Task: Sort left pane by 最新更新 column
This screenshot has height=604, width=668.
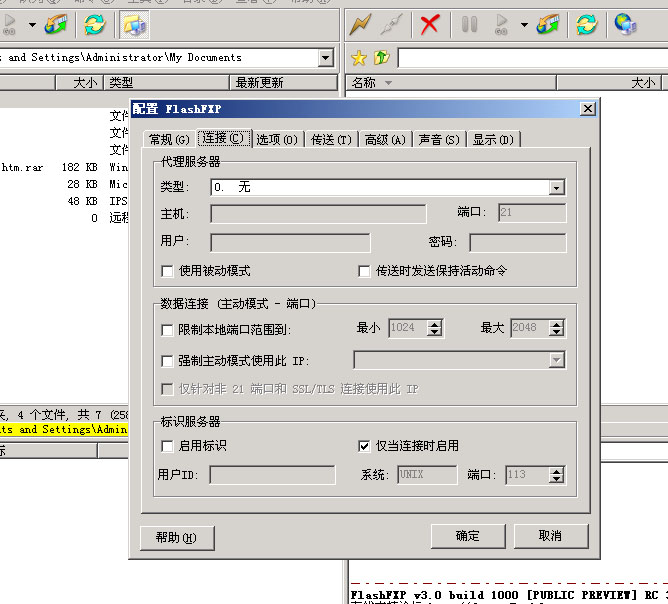Action: coord(284,83)
